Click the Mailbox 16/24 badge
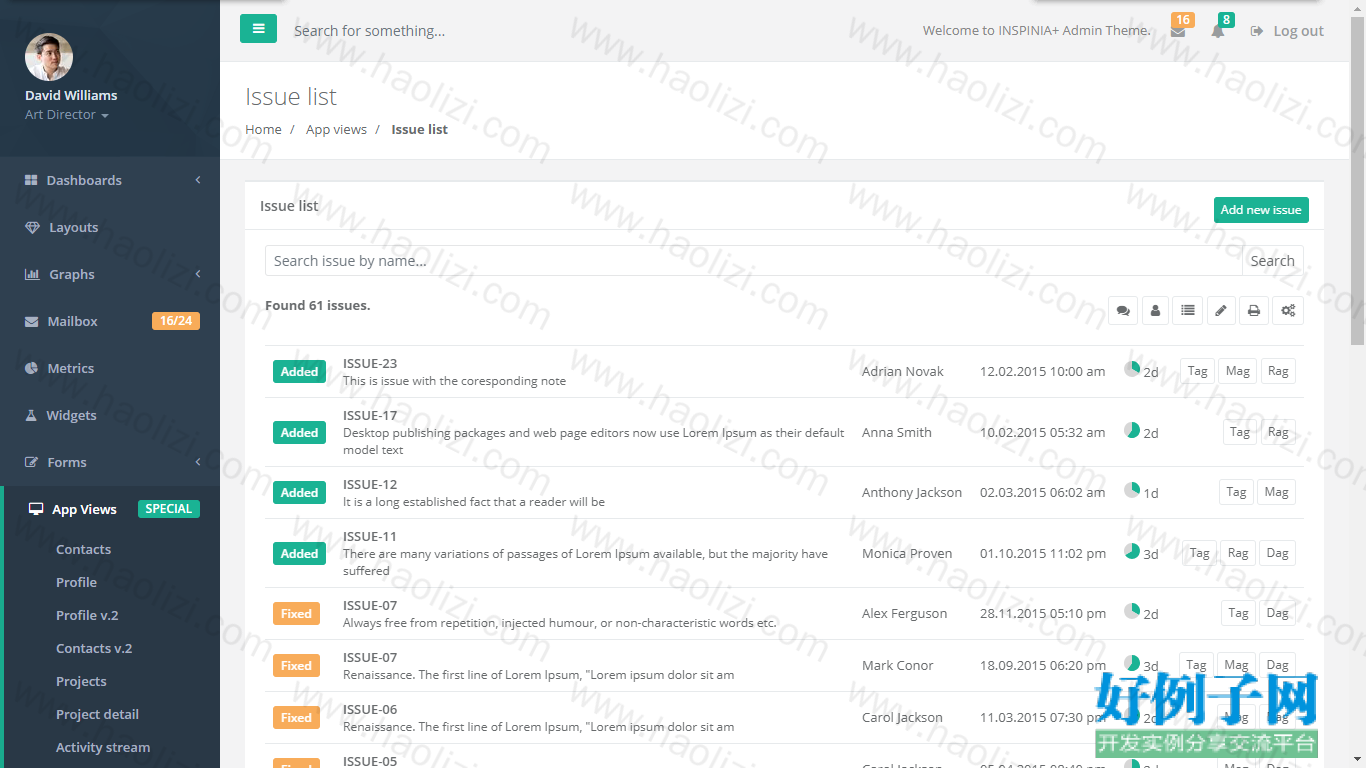 pyautogui.click(x=176, y=321)
